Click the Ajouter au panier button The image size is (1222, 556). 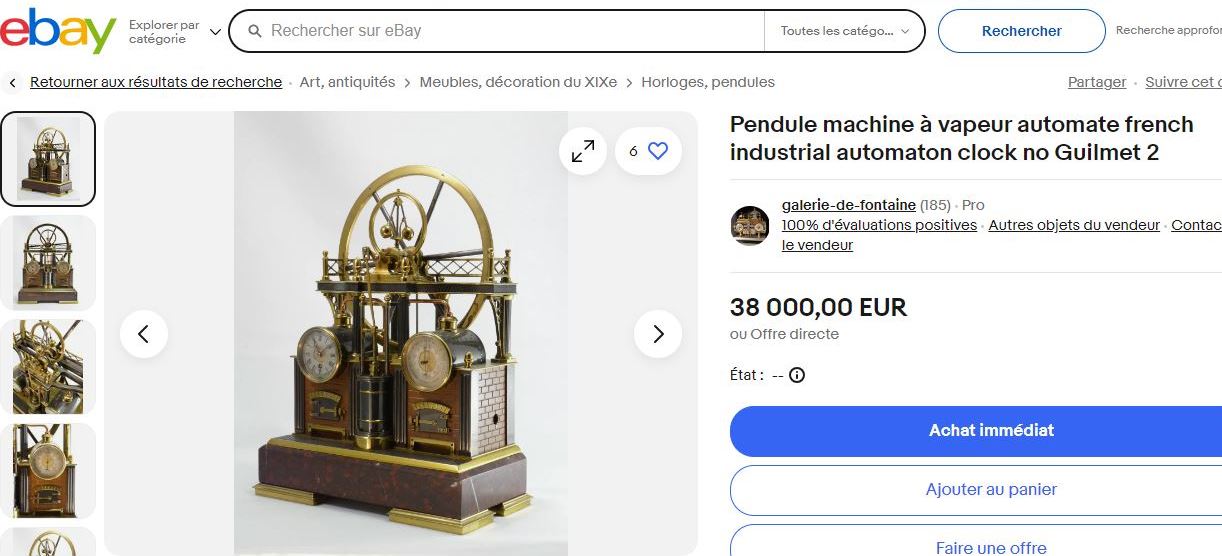[x=976, y=490]
